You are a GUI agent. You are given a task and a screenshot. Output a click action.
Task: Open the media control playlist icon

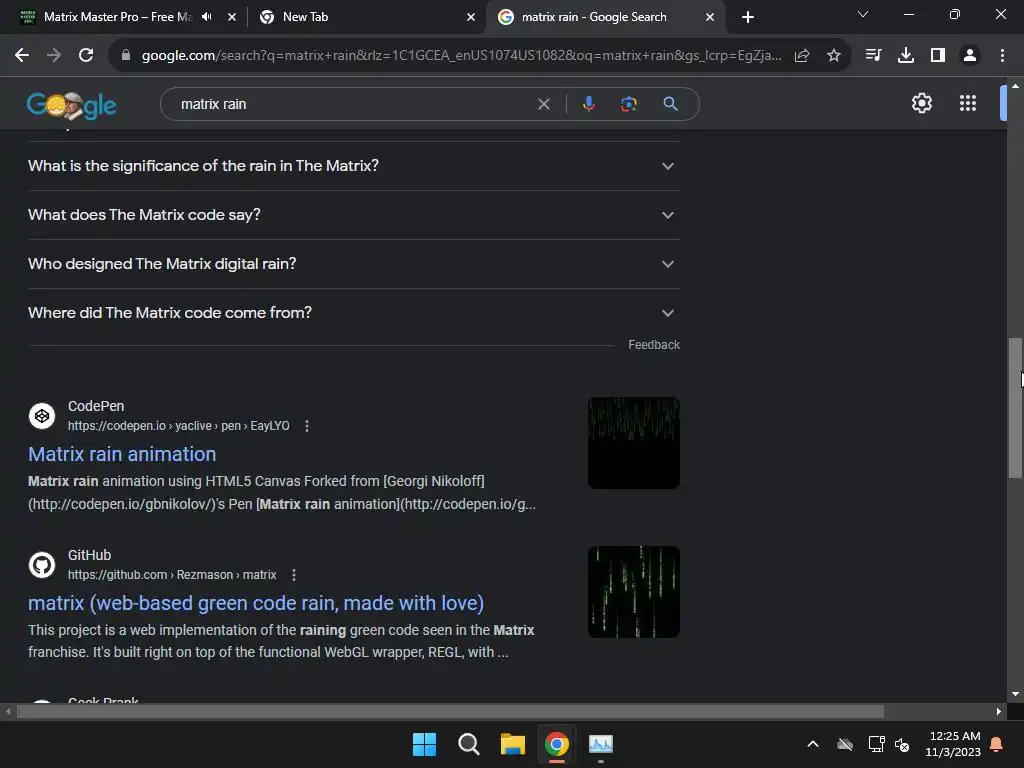pyautogui.click(x=873, y=56)
